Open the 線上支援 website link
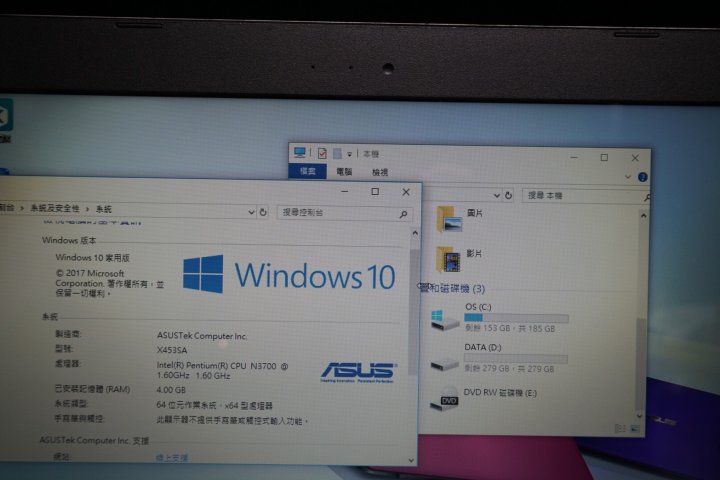This screenshot has width=720, height=480. coord(172,457)
